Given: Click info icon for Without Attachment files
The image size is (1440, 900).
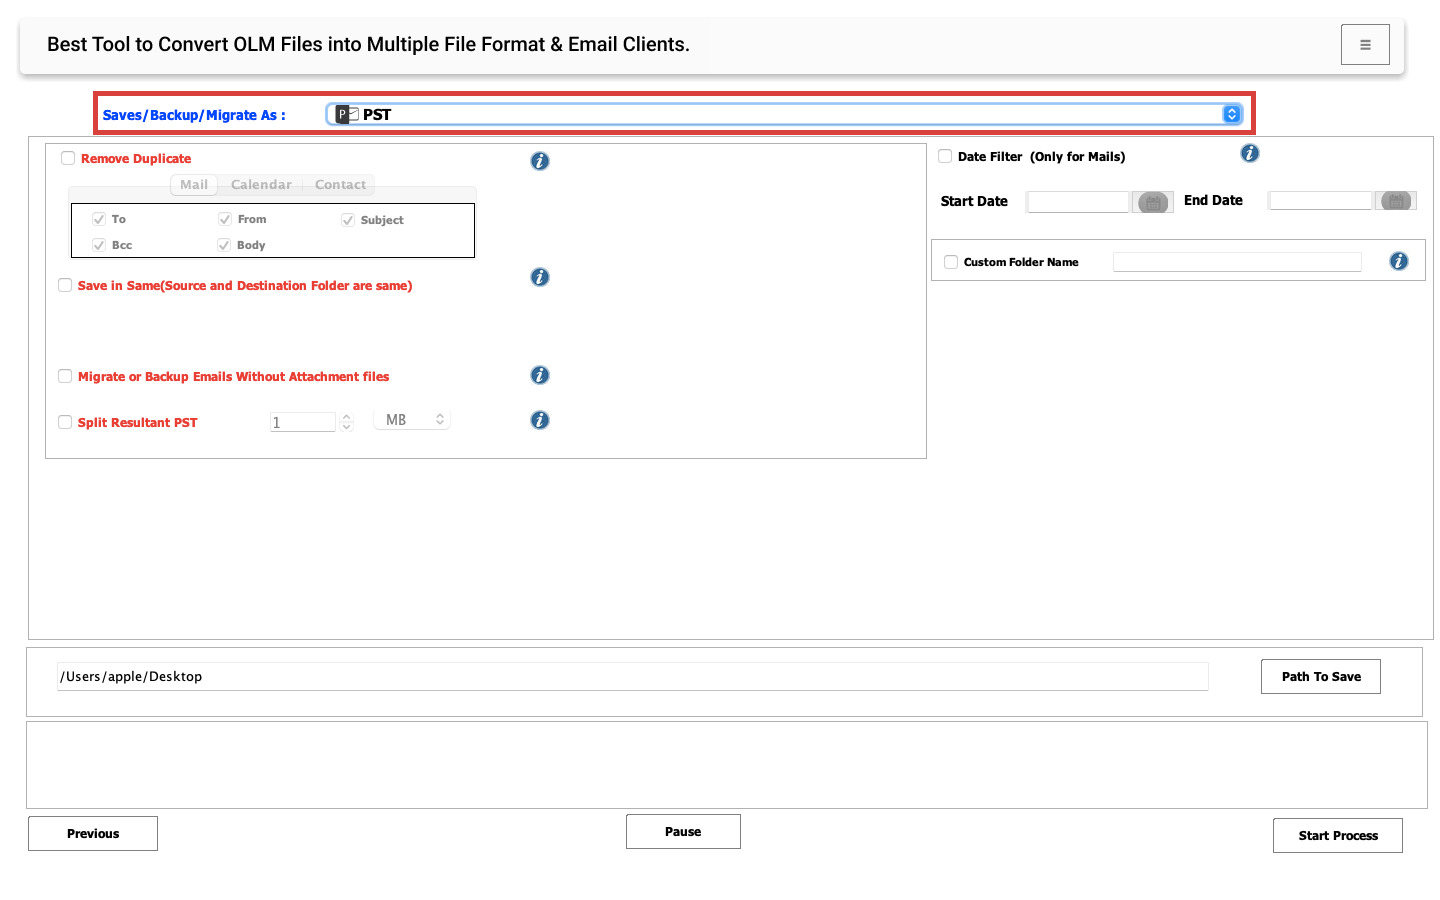Looking at the screenshot, I should click(540, 375).
